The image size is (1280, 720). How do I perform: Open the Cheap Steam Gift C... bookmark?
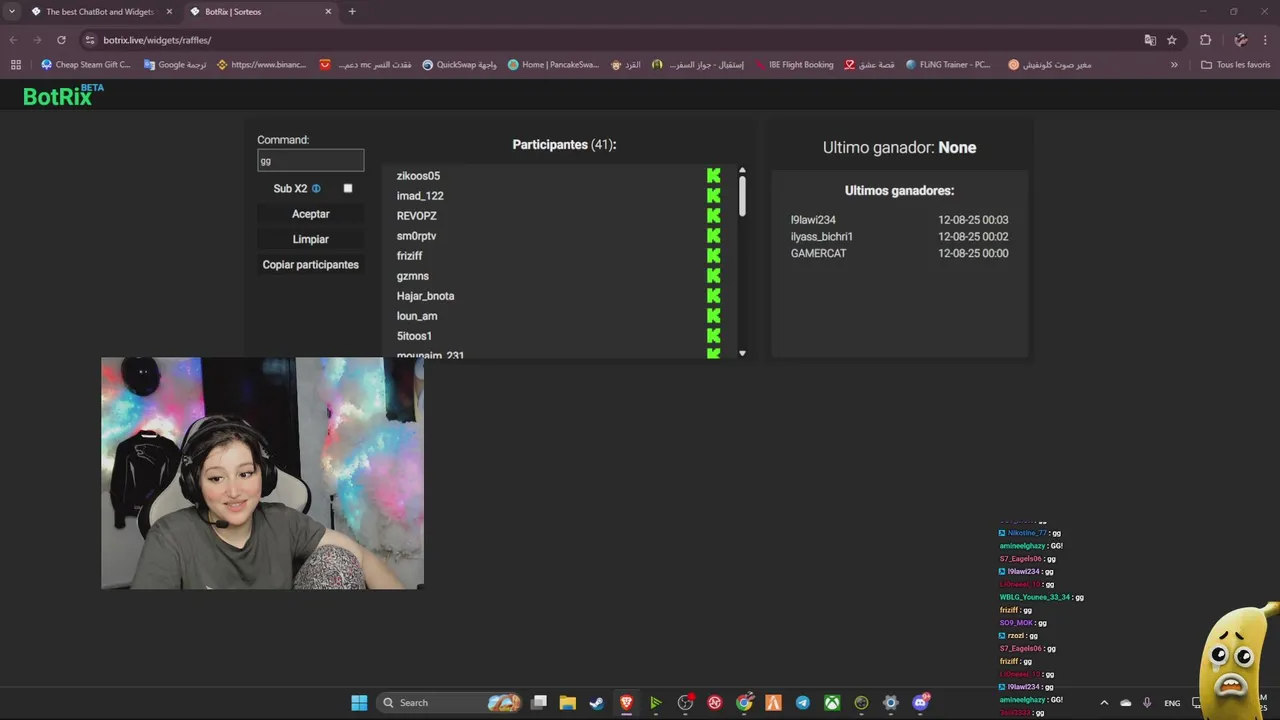[x=86, y=65]
